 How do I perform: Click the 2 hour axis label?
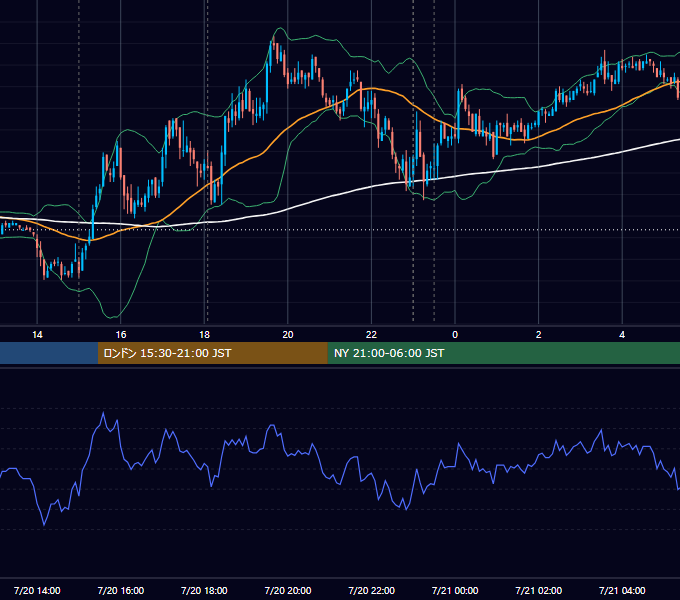(x=539, y=335)
